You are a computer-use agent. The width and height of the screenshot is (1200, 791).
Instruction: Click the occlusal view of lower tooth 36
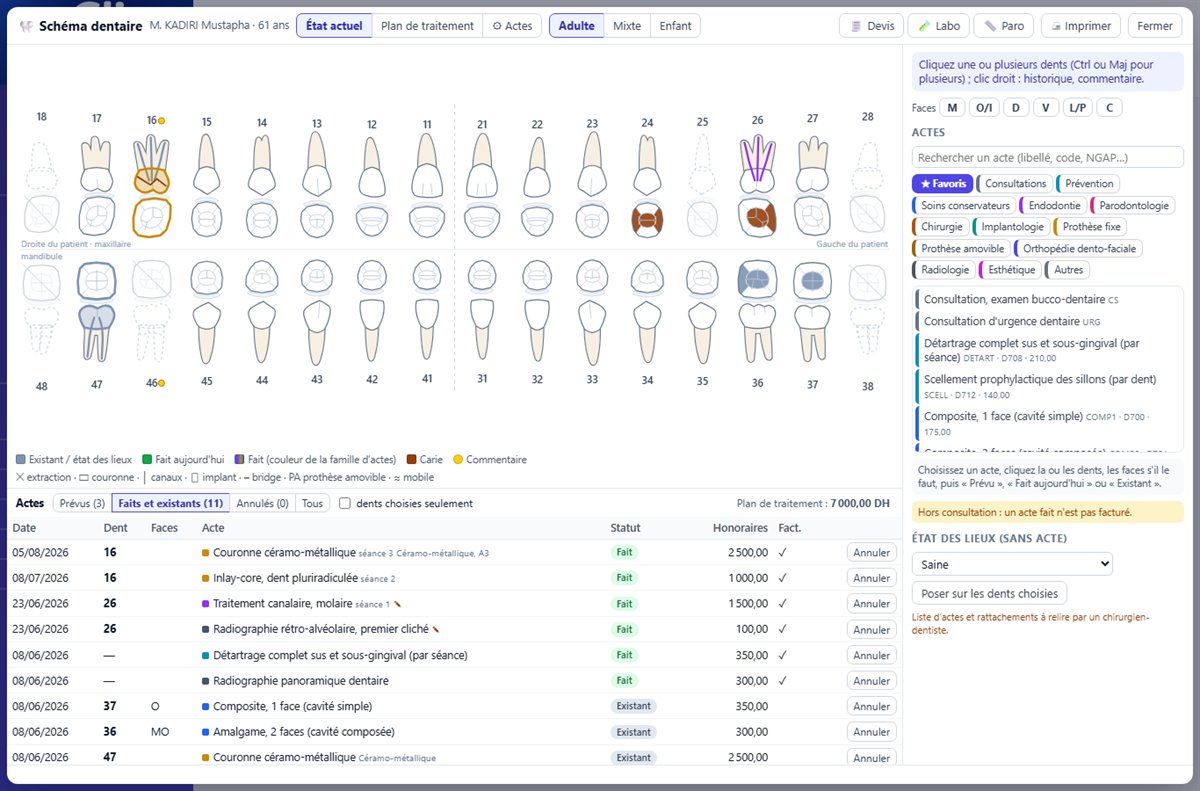[x=757, y=281]
